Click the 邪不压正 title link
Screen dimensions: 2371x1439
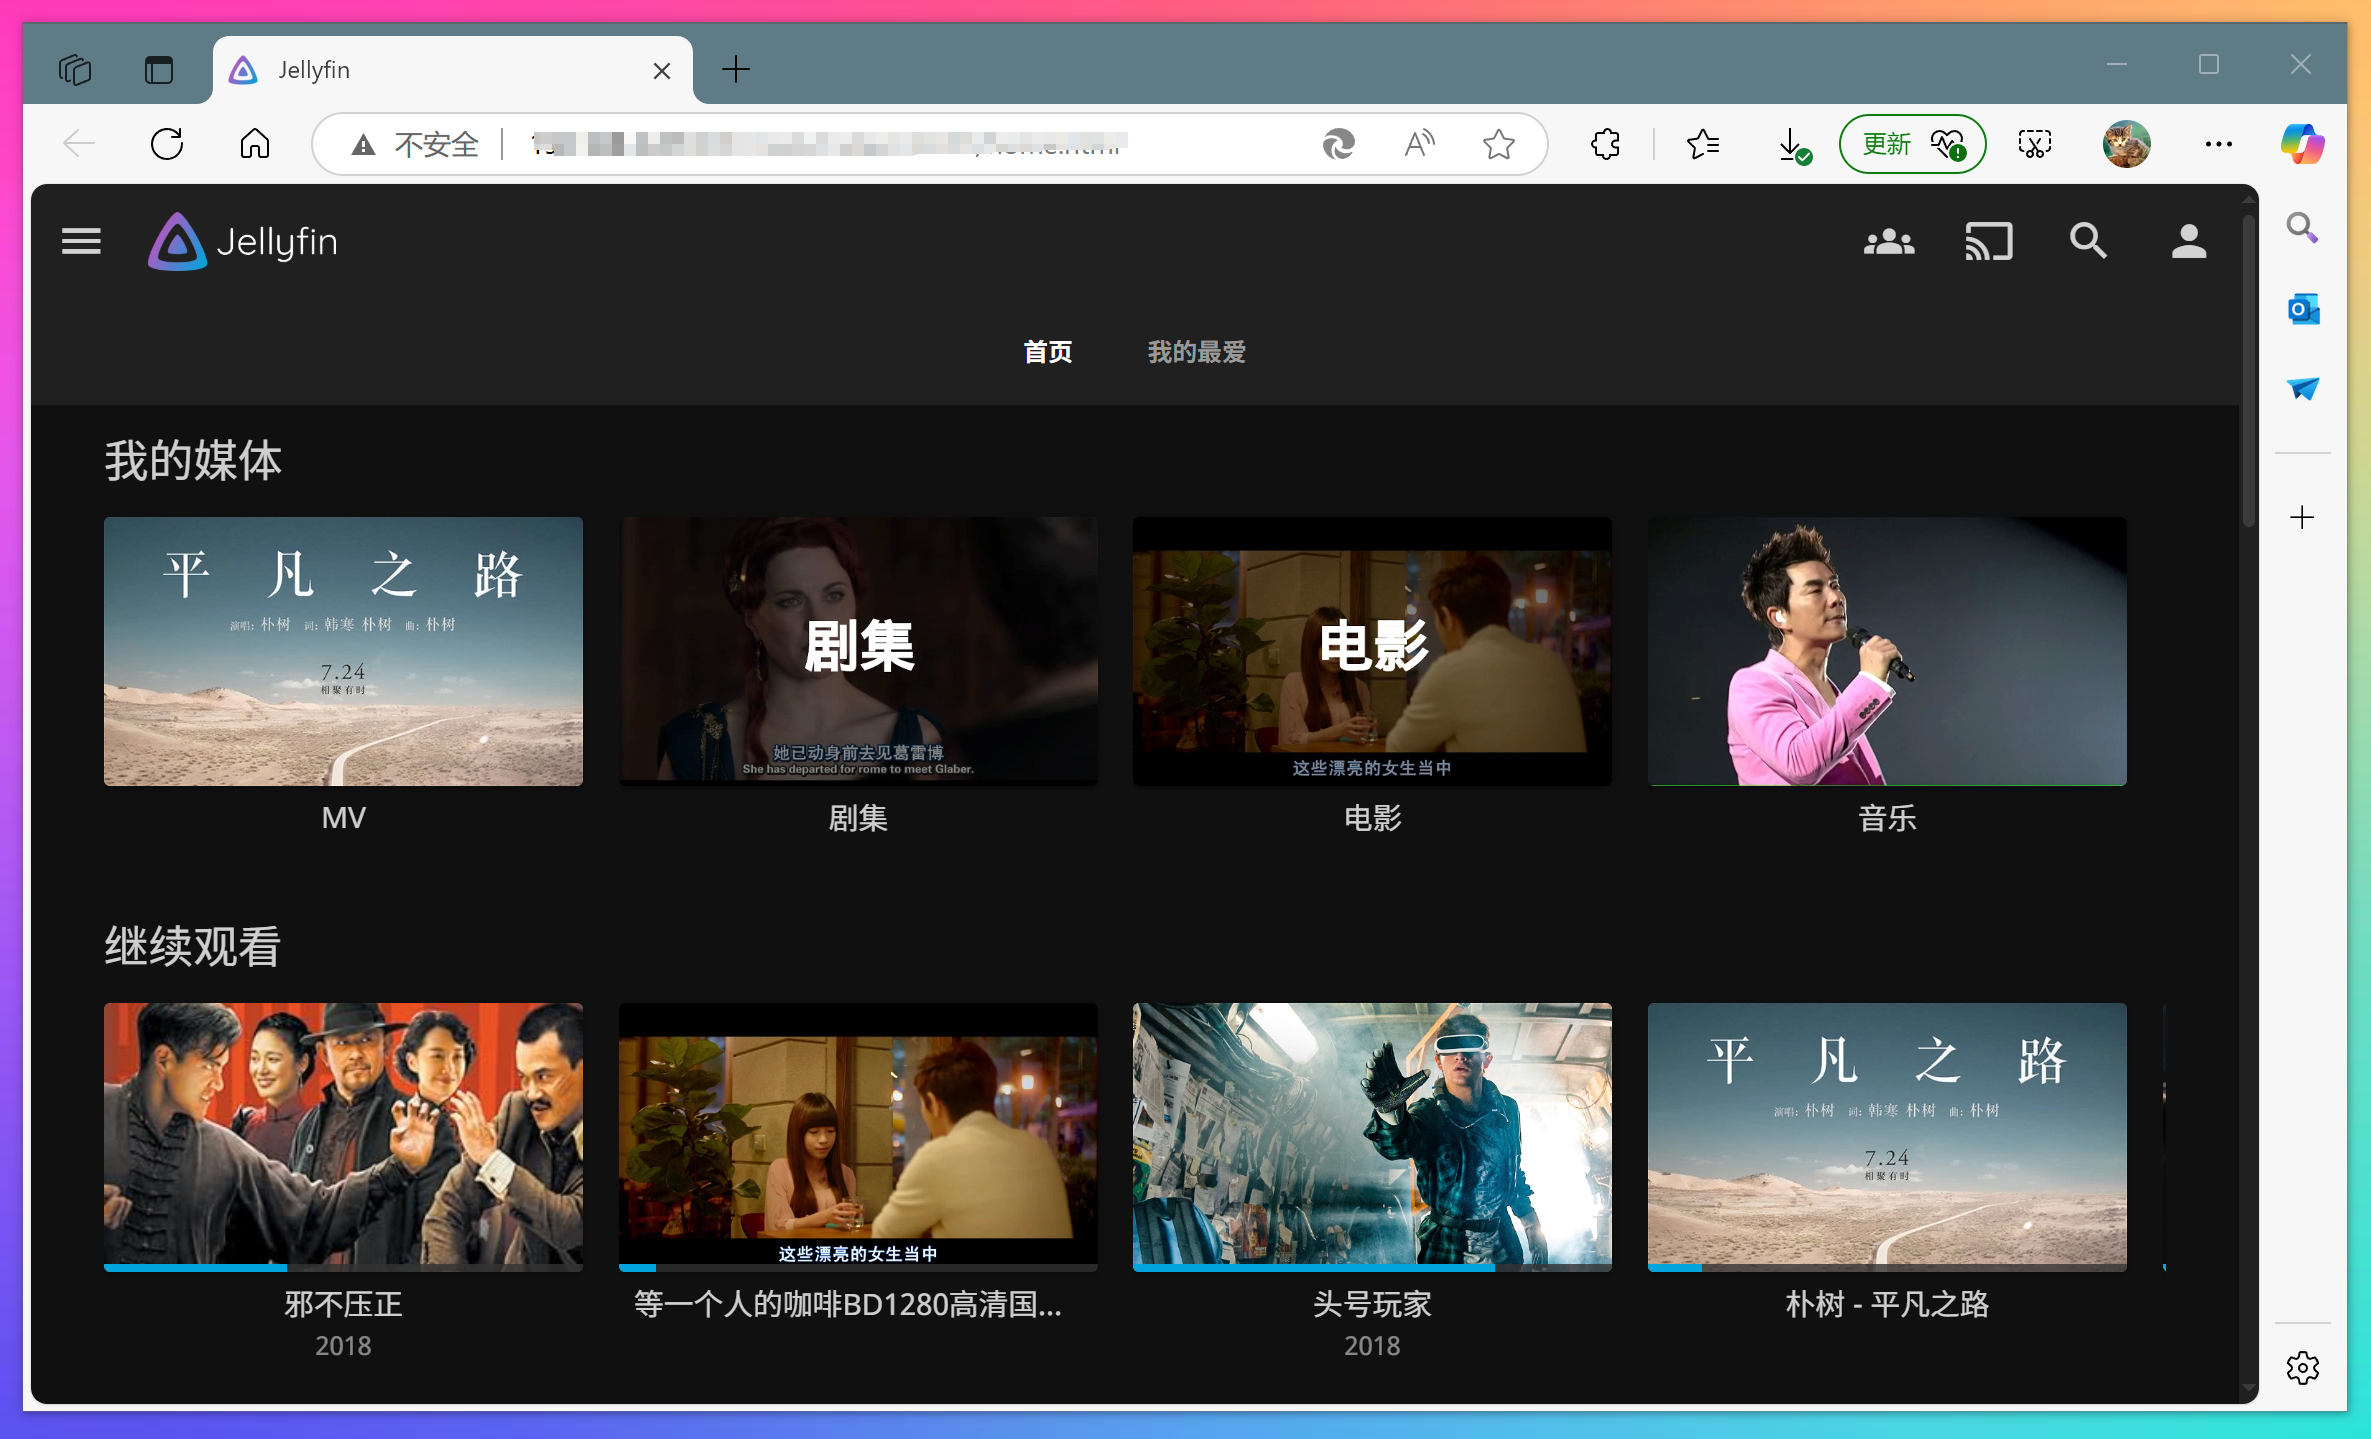point(343,1304)
